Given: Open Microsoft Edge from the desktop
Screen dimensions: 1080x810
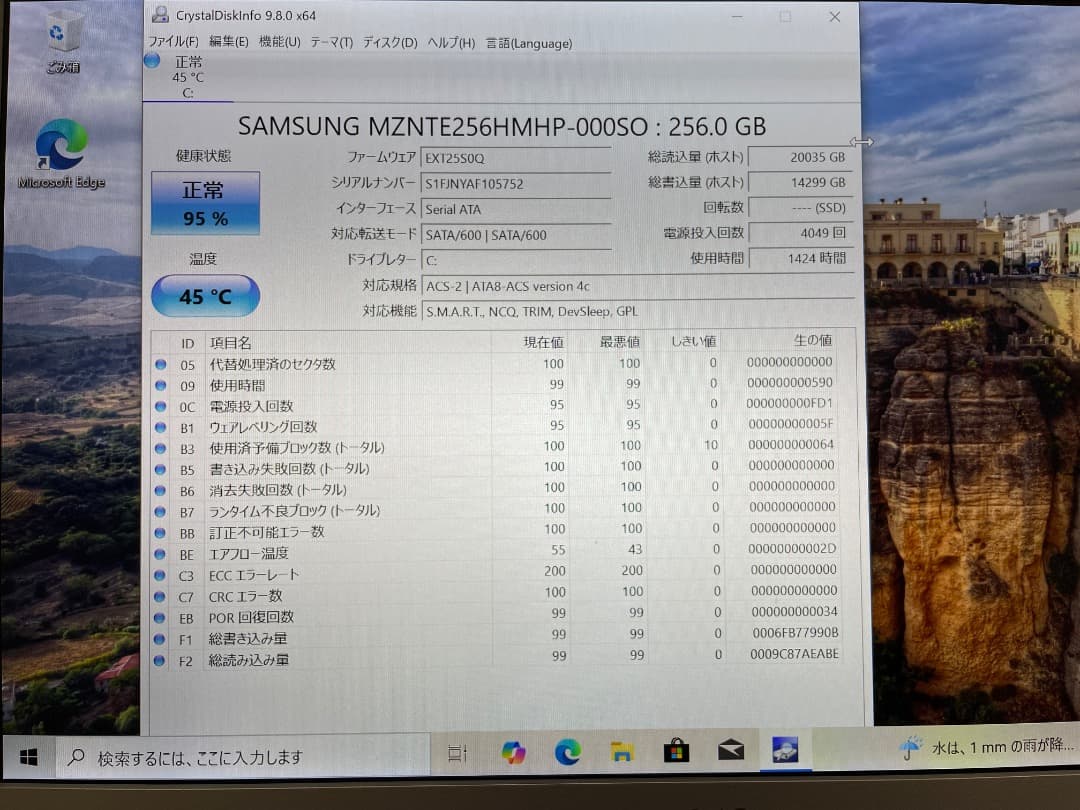Looking at the screenshot, I should [62, 150].
